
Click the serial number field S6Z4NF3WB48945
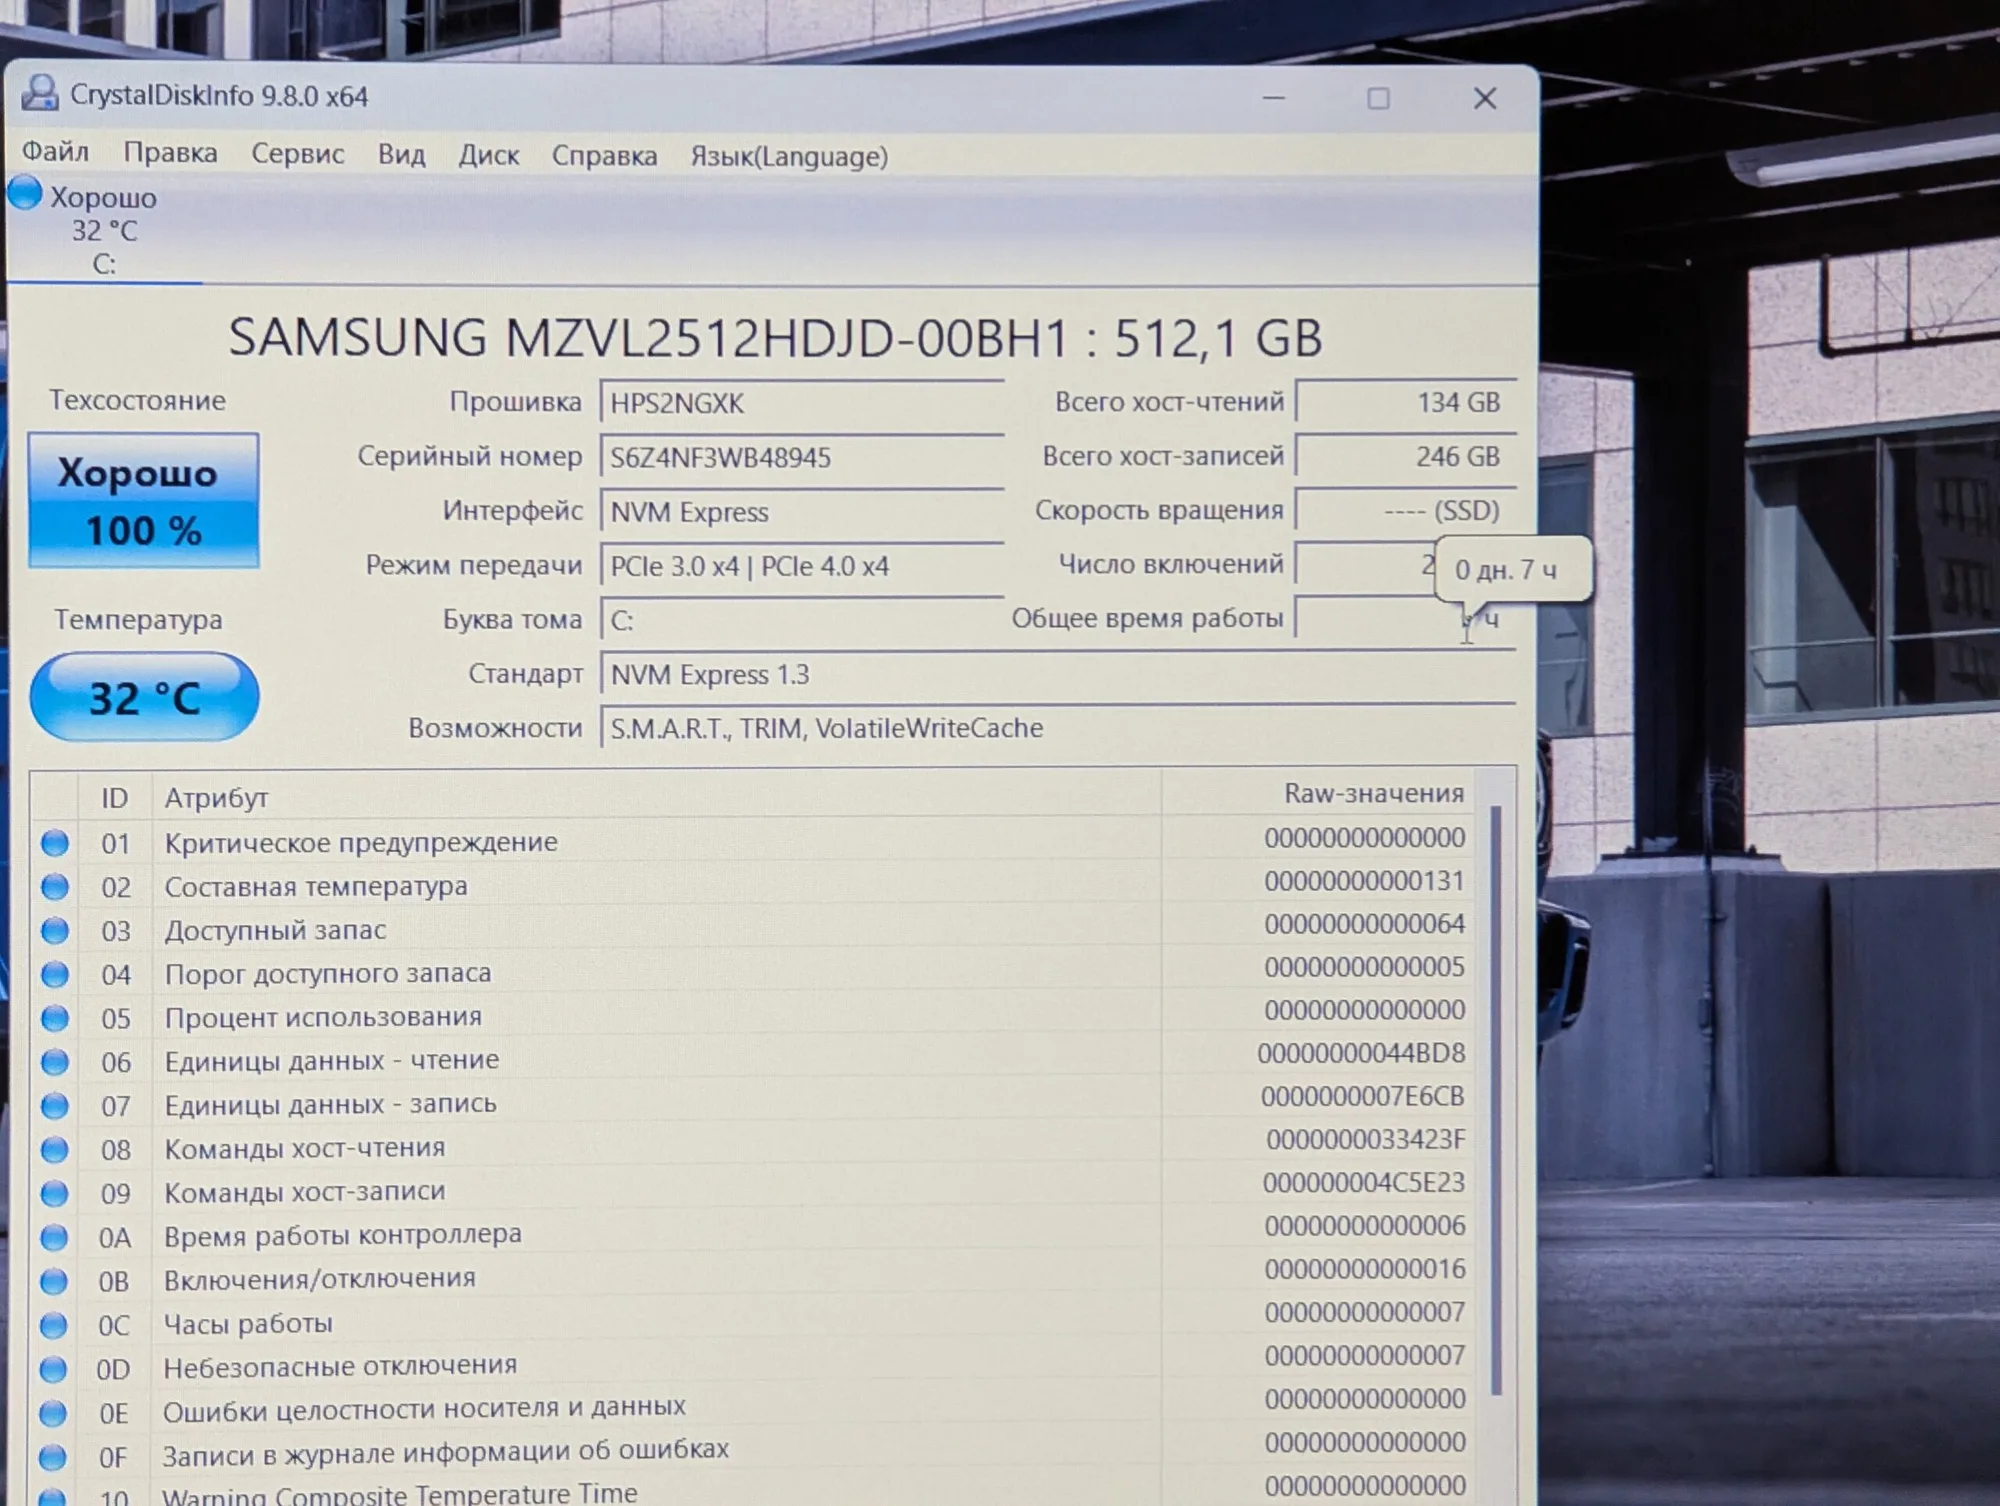point(801,457)
